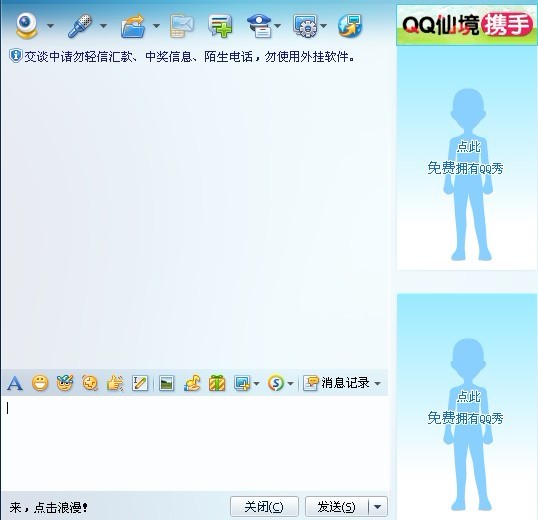Click the send picture icon
Image resolution: width=538 pixels, height=520 pixels.
click(166, 383)
